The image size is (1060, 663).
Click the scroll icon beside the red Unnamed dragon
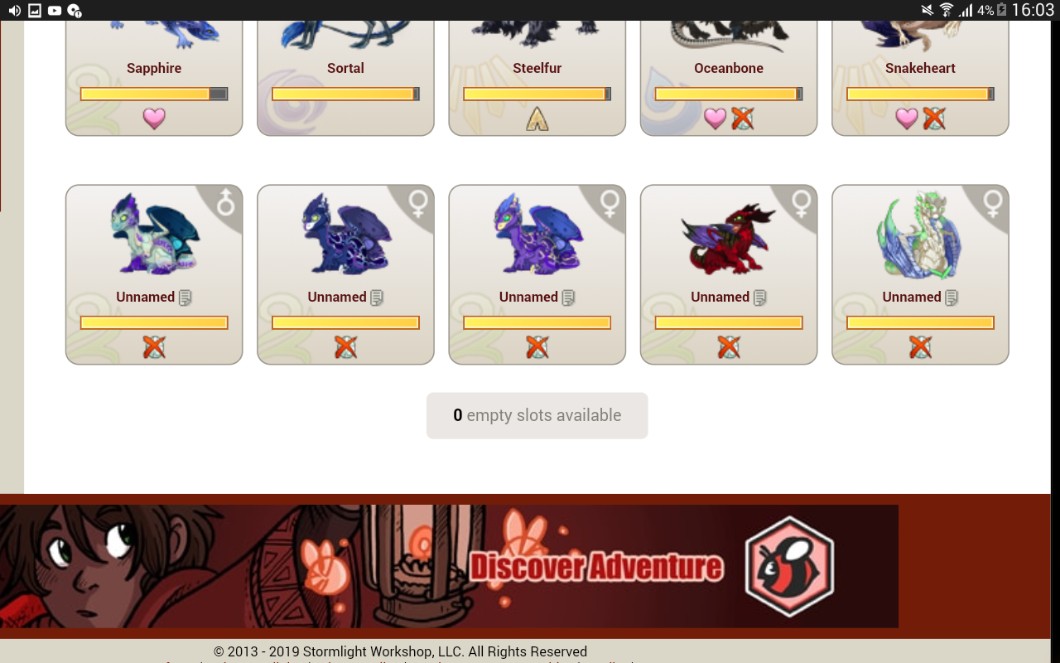pos(760,297)
